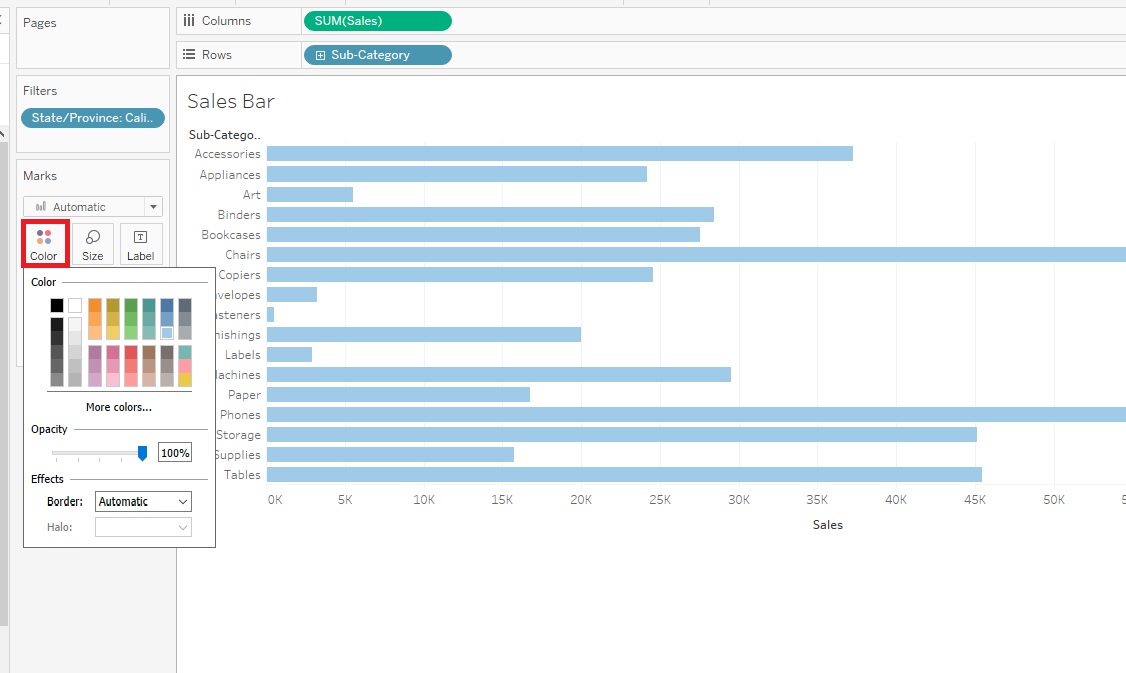Click the Columns shelf icon
This screenshot has width=1126, height=673.
[x=189, y=21]
